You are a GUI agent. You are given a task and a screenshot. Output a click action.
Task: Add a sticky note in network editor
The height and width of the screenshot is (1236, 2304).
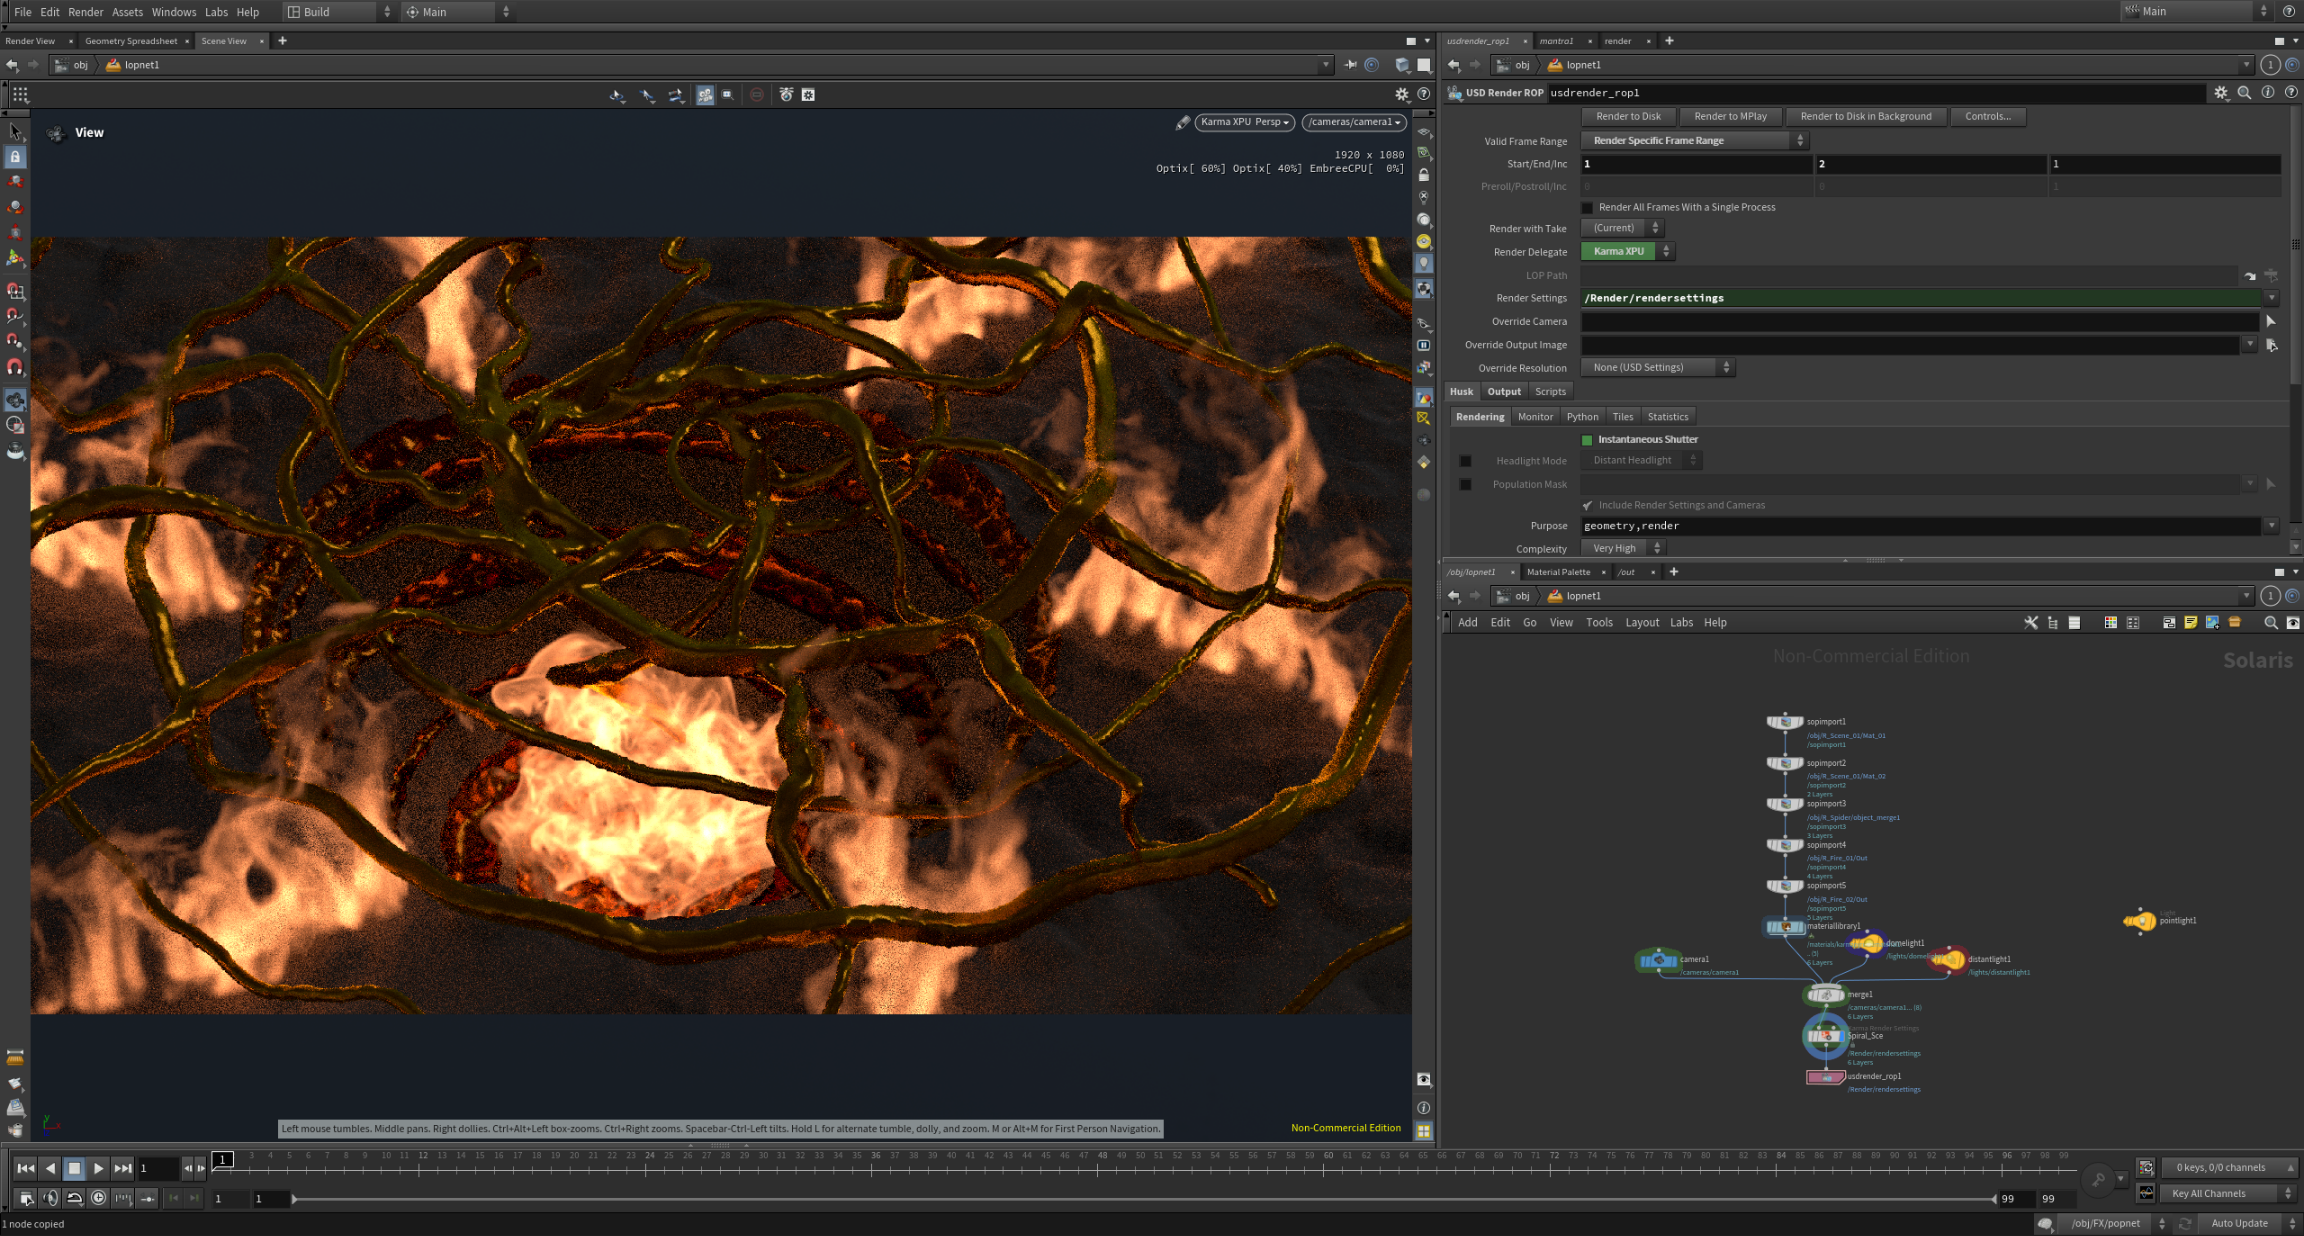(2190, 622)
